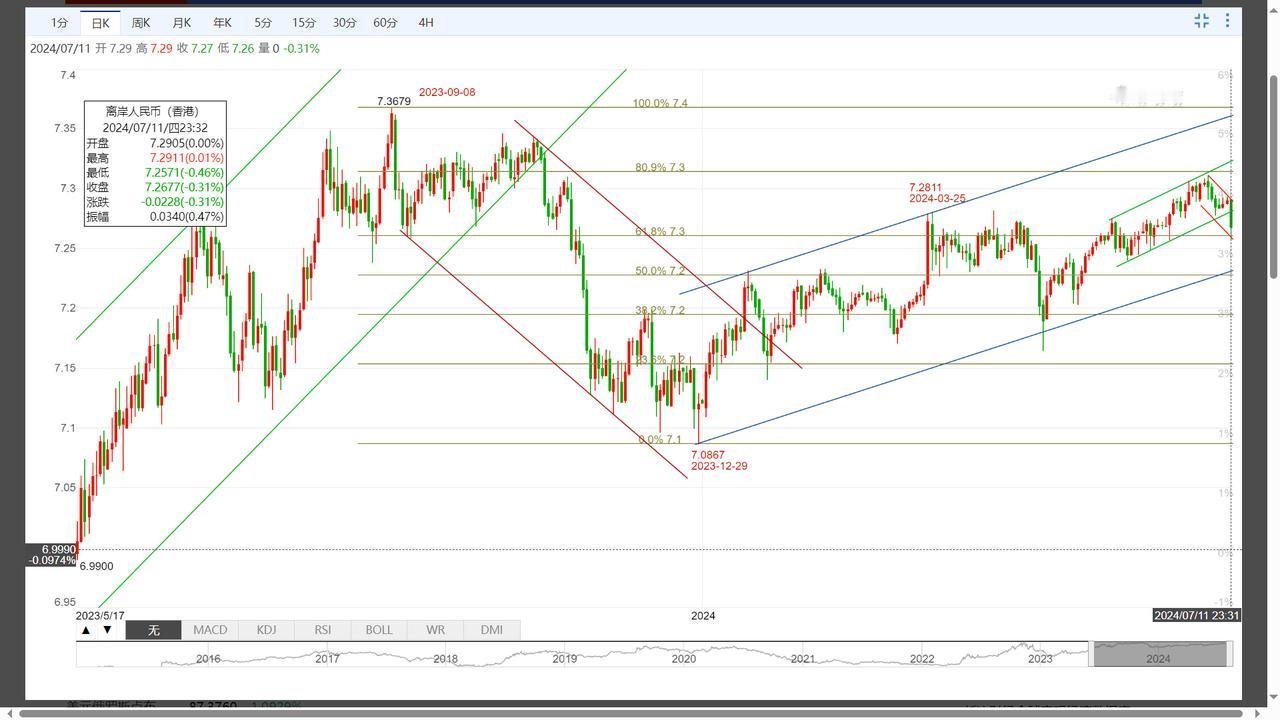Enable the MACD indicator

210,630
